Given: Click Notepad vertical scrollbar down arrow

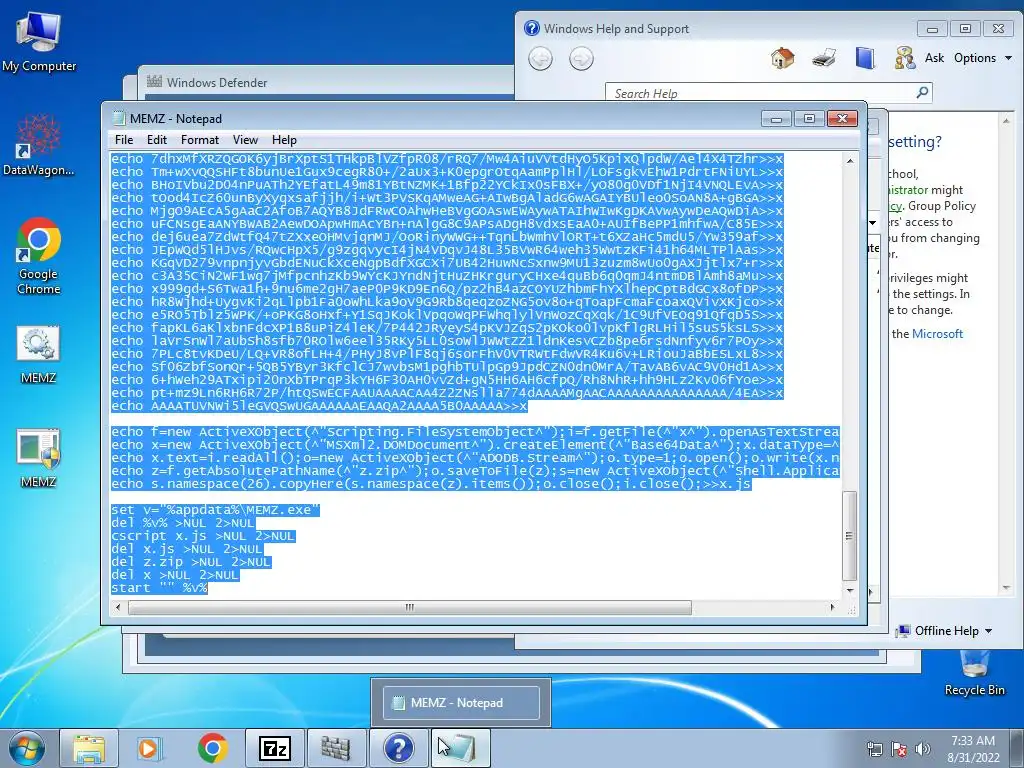Looking at the screenshot, I should (850, 590).
